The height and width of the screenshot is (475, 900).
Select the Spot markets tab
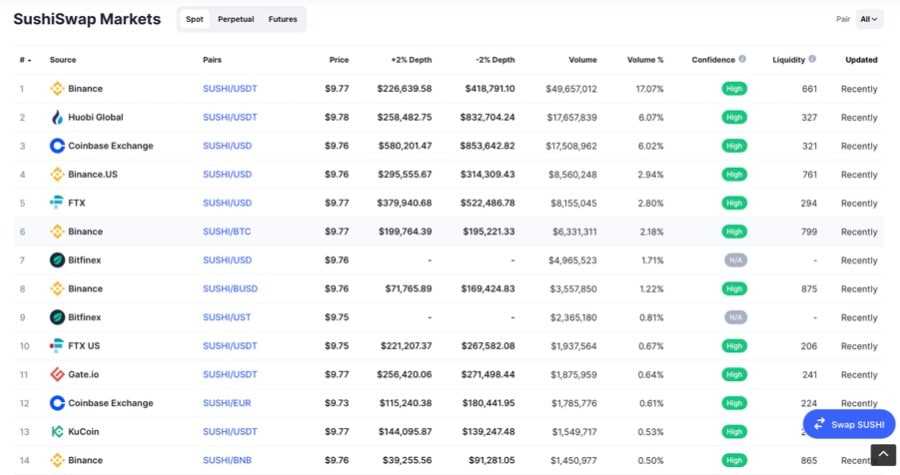[x=194, y=19]
